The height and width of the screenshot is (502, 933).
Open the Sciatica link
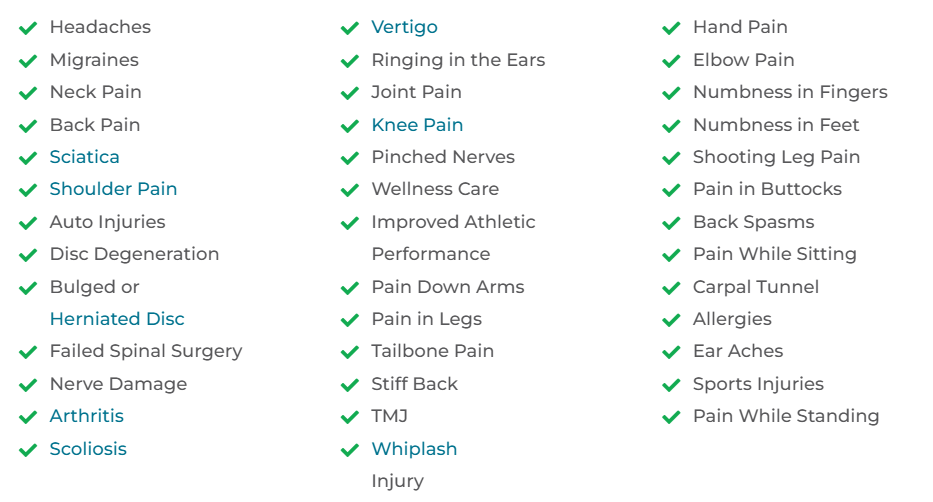coord(84,157)
